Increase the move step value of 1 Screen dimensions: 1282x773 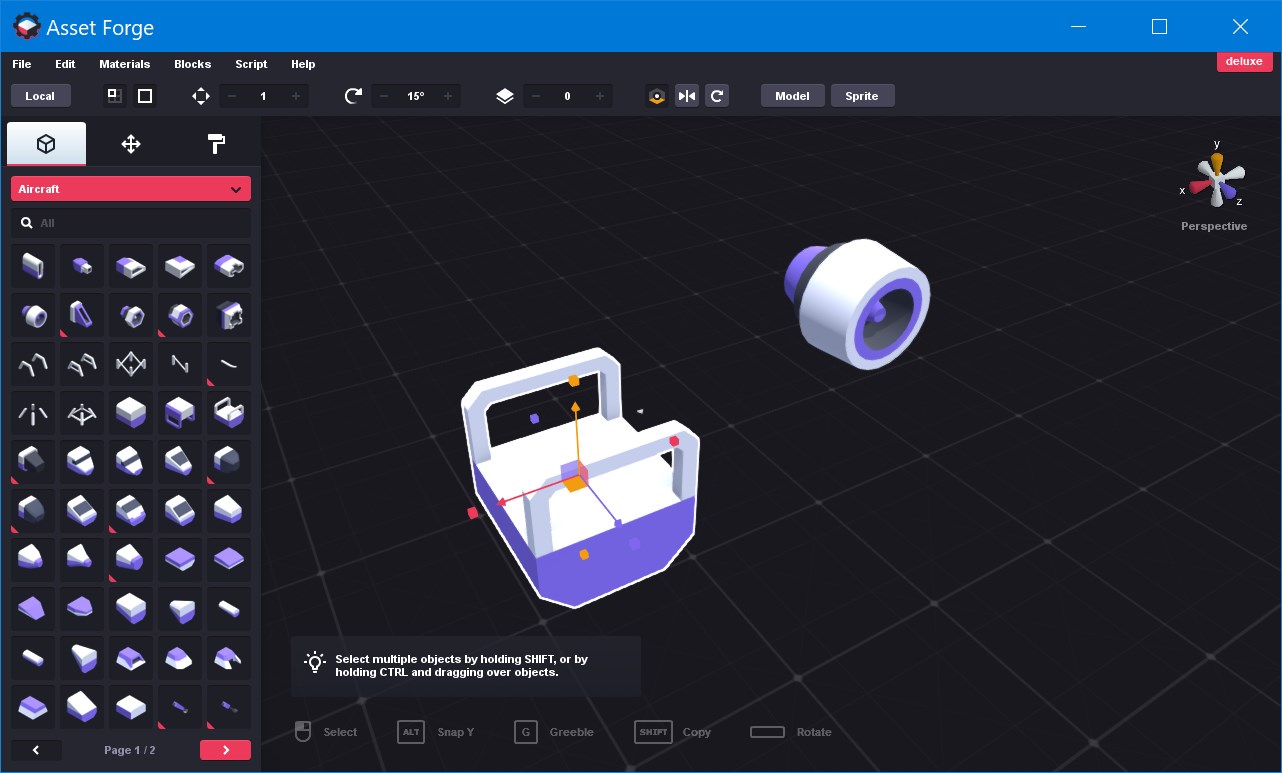click(295, 96)
